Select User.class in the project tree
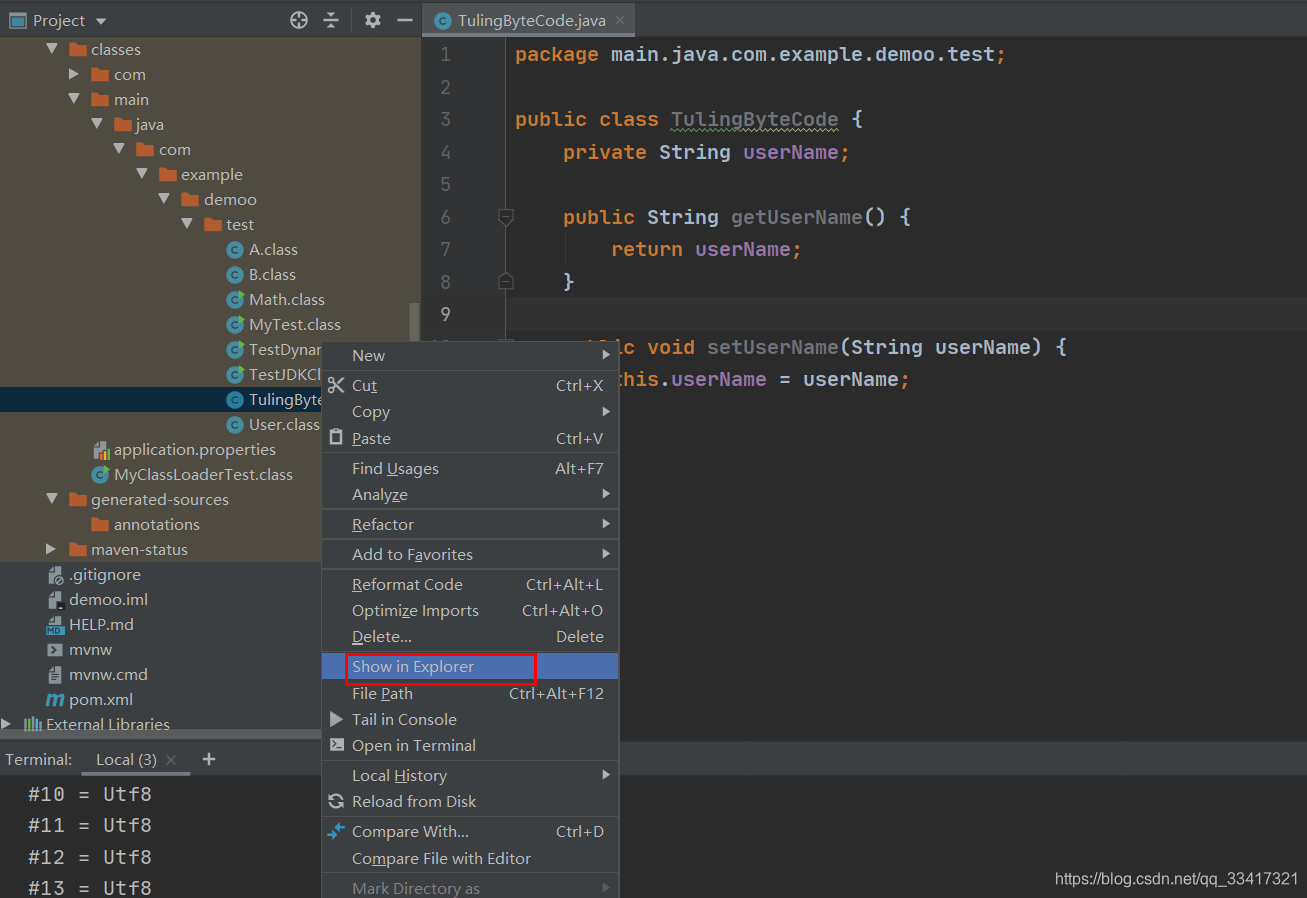This screenshot has width=1307, height=898. [x=284, y=424]
